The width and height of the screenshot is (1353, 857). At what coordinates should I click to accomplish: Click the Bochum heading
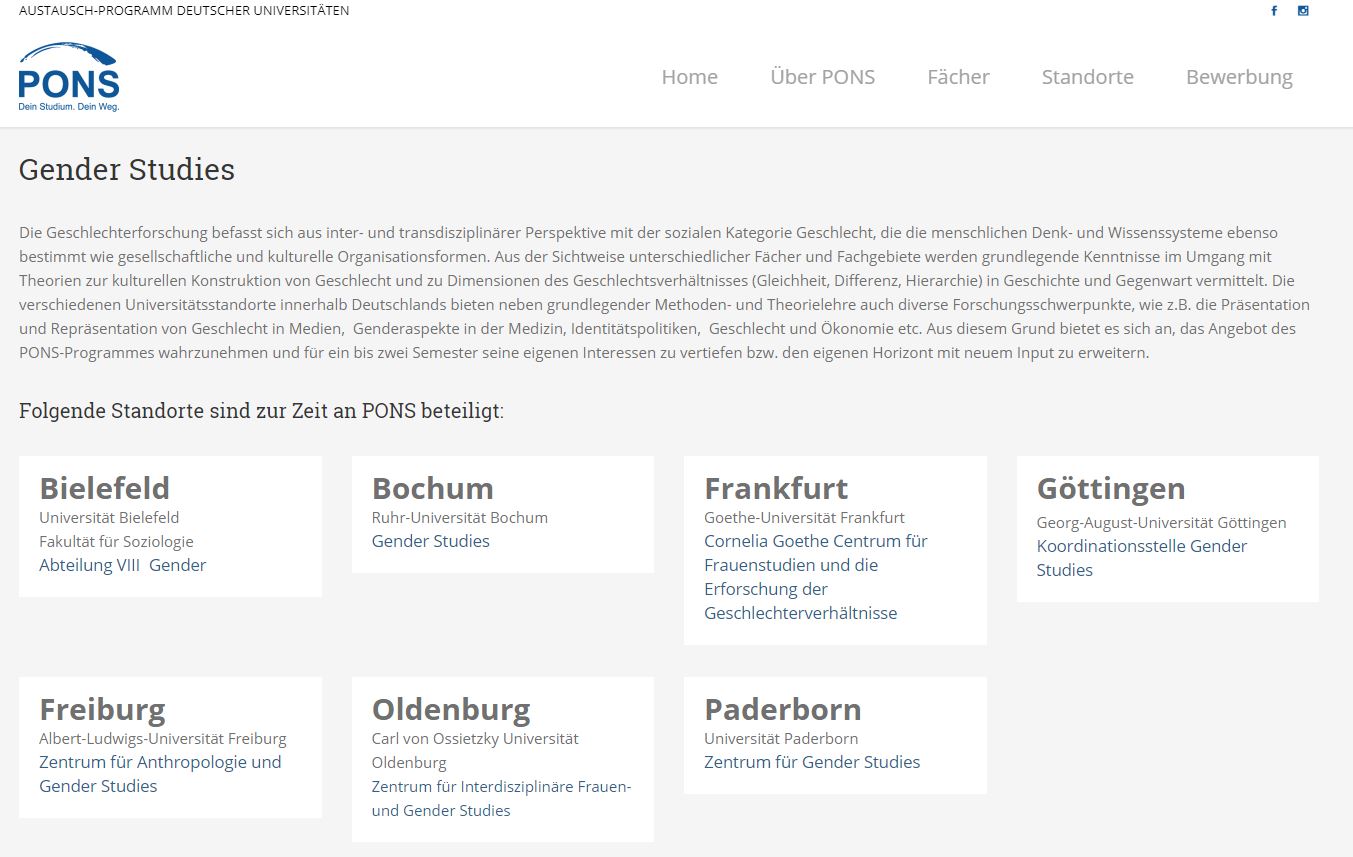click(x=433, y=488)
